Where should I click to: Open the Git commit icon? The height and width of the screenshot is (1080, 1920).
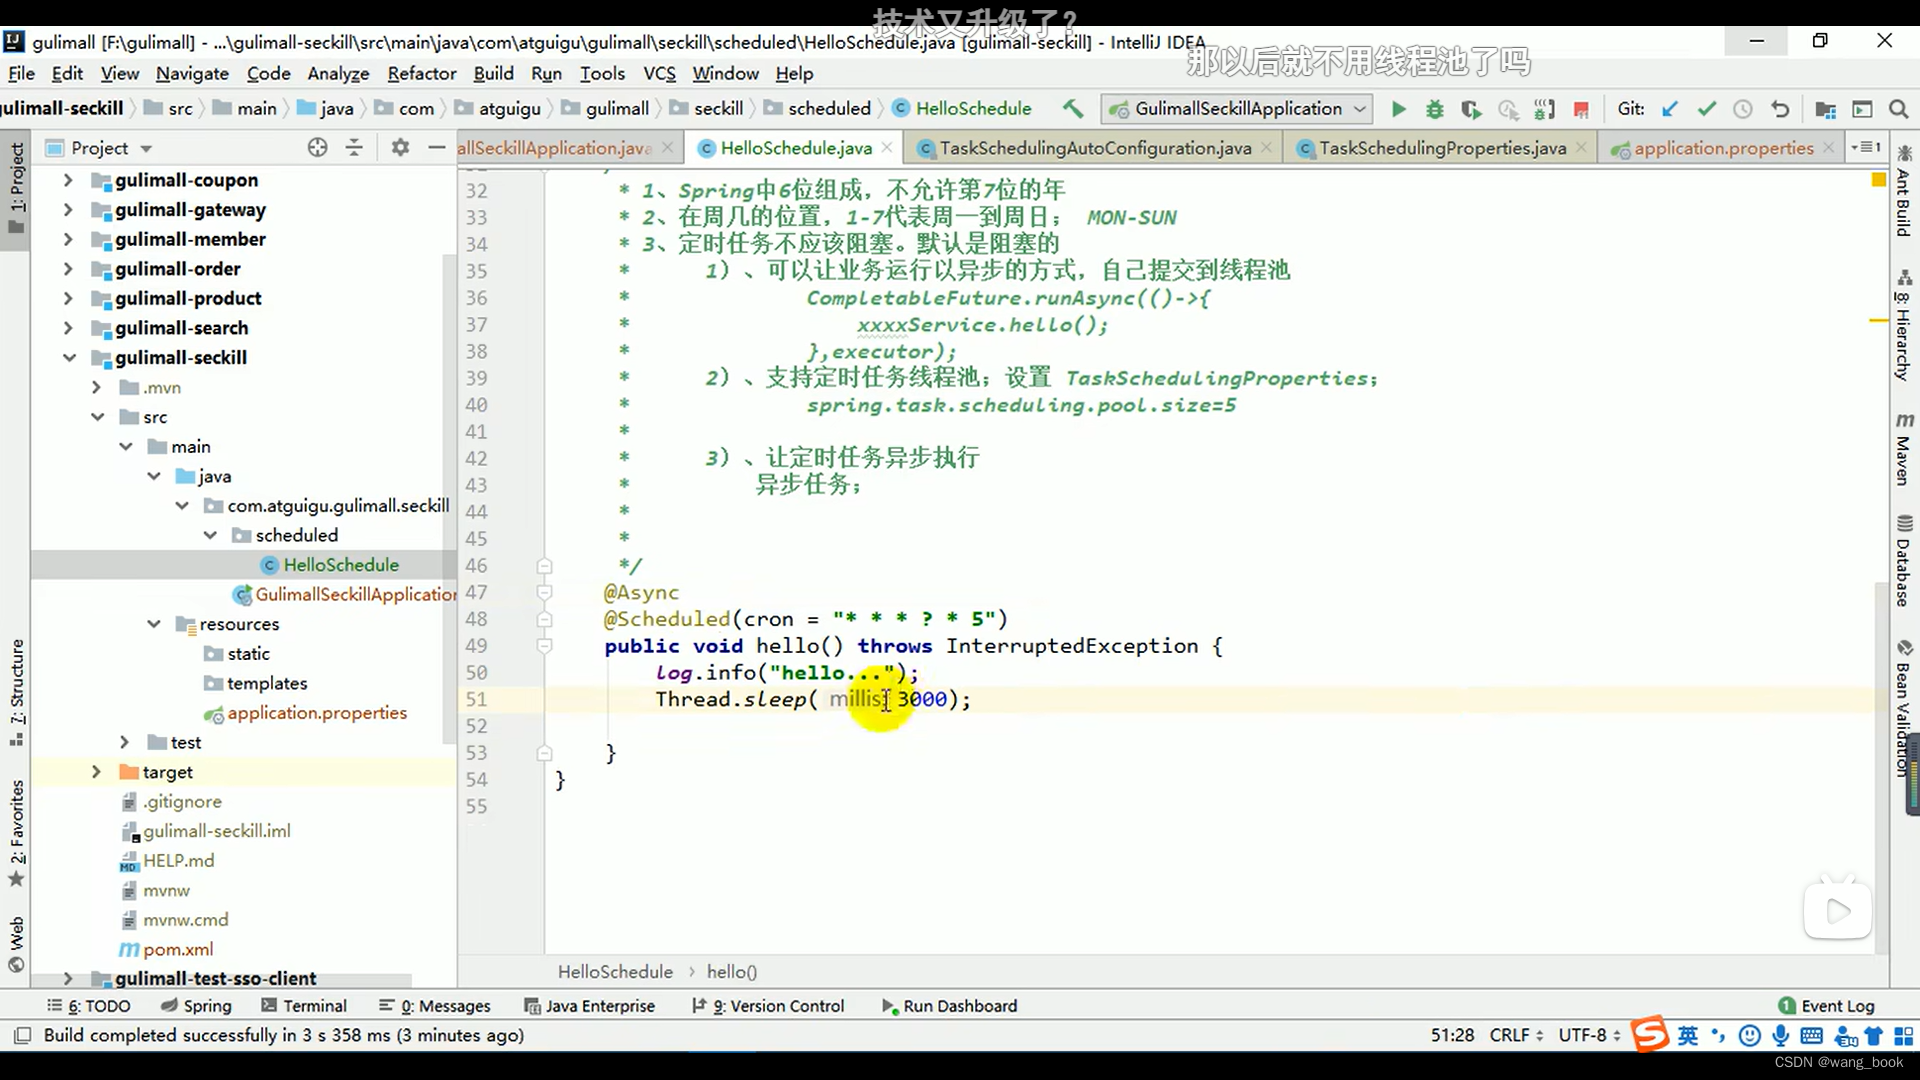[1706, 109]
